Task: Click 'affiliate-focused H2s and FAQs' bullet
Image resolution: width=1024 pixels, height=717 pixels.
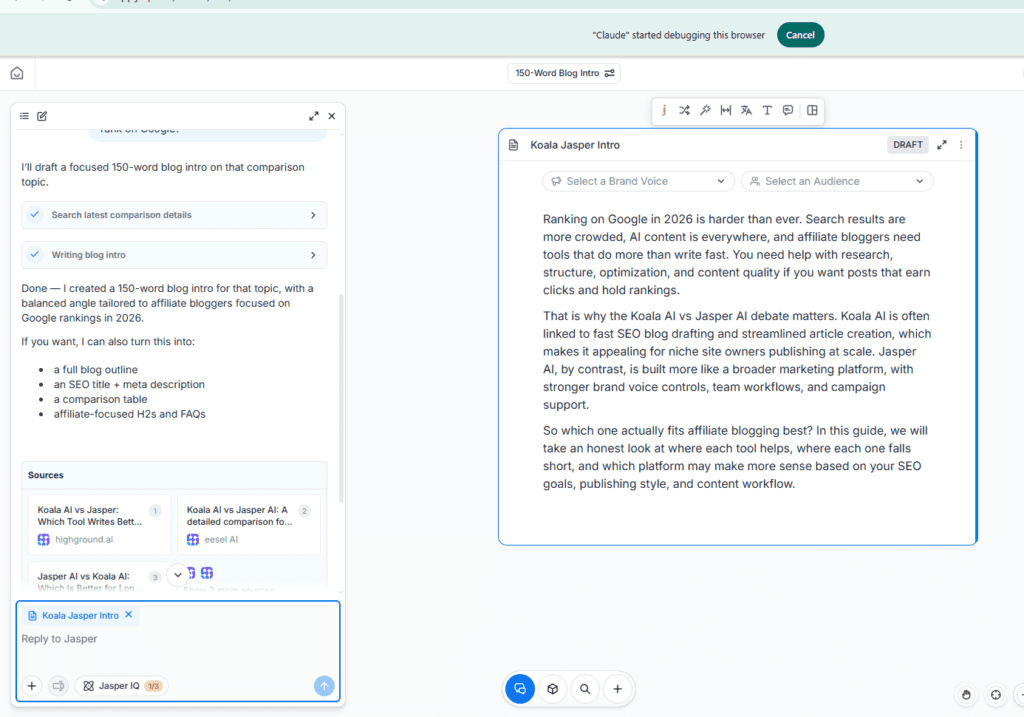Action: point(129,414)
